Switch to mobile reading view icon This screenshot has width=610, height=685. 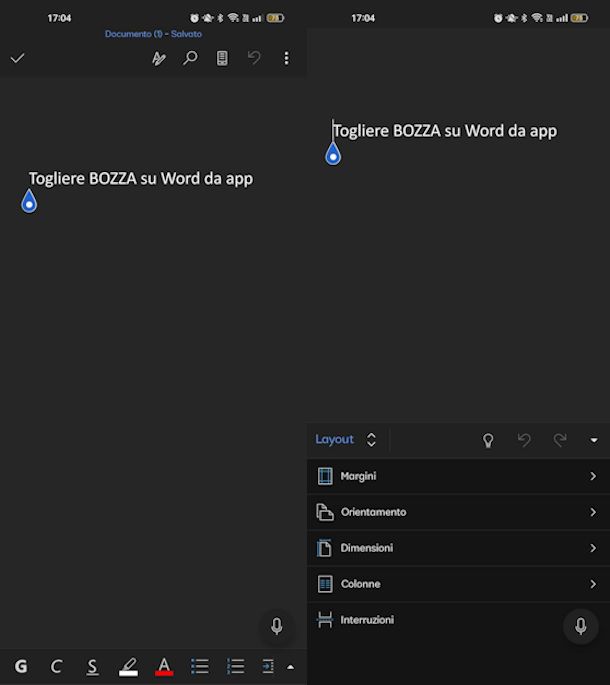[222, 58]
